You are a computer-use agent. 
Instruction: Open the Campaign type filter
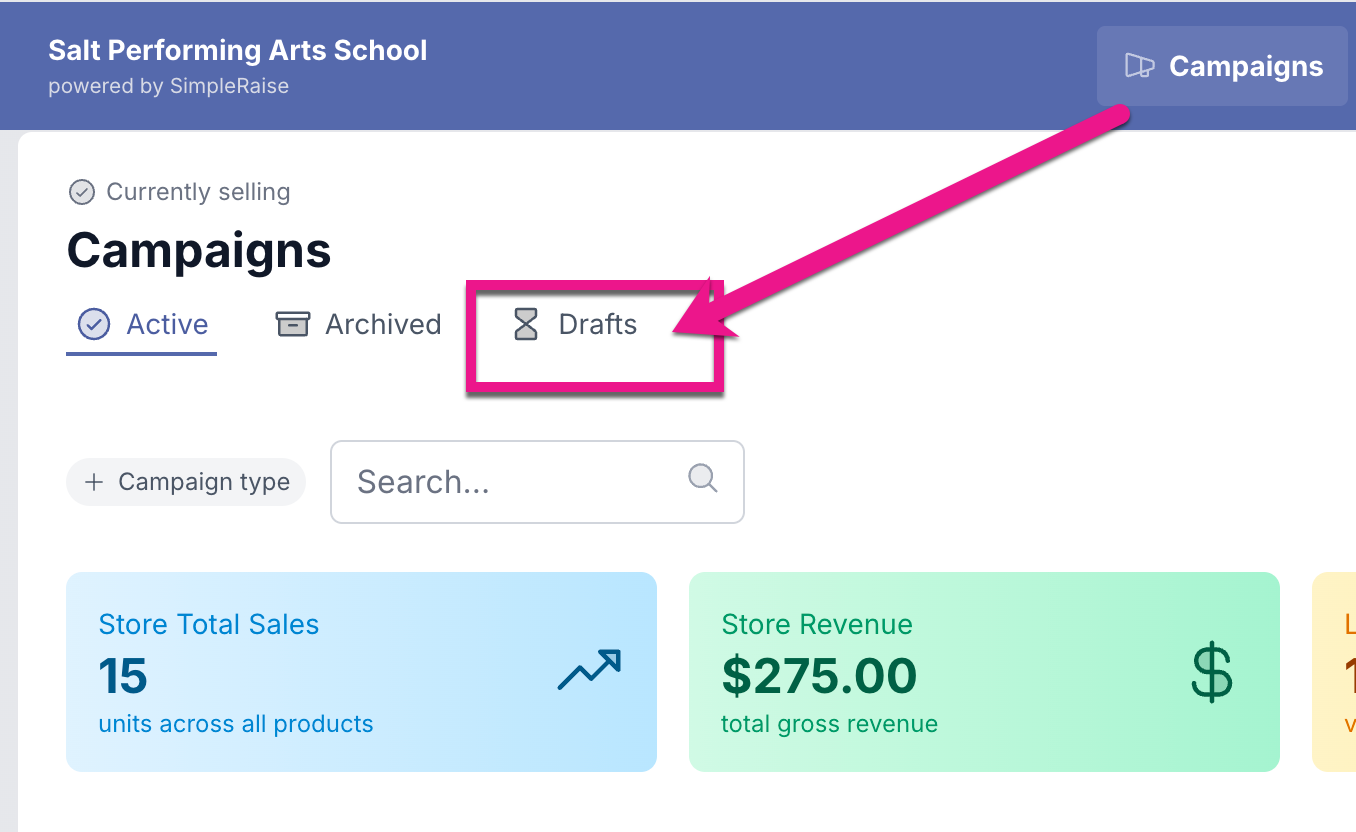[x=186, y=482]
